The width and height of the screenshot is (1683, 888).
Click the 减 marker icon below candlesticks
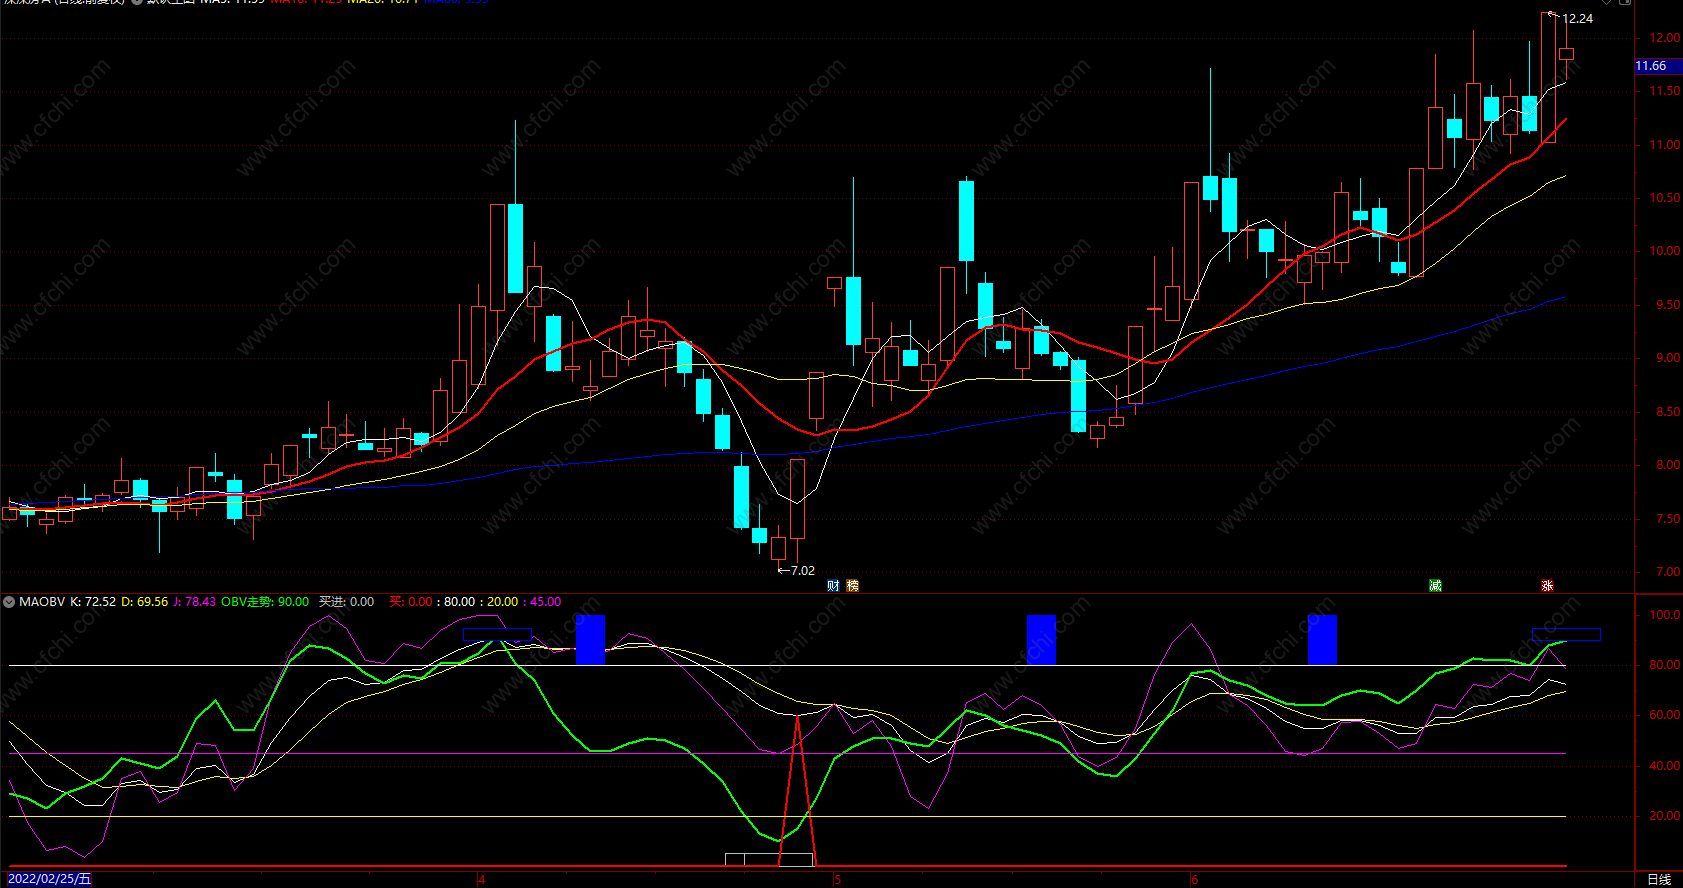[x=1435, y=586]
